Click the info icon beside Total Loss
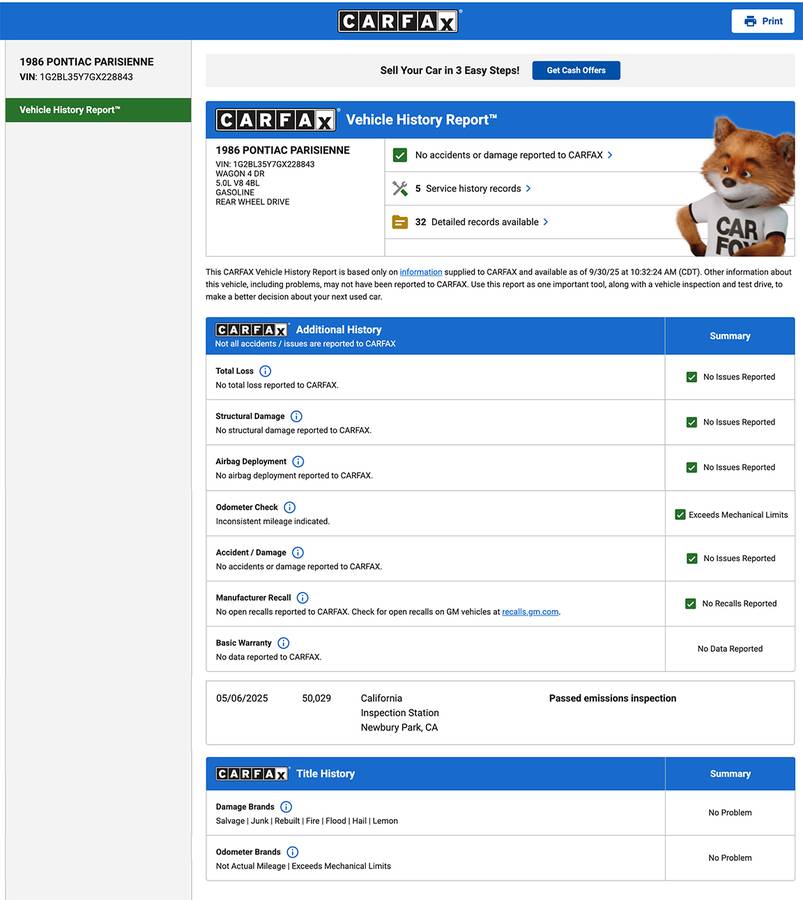Image resolution: width=803 pixels, height=900 pixels. pos(265,371)
